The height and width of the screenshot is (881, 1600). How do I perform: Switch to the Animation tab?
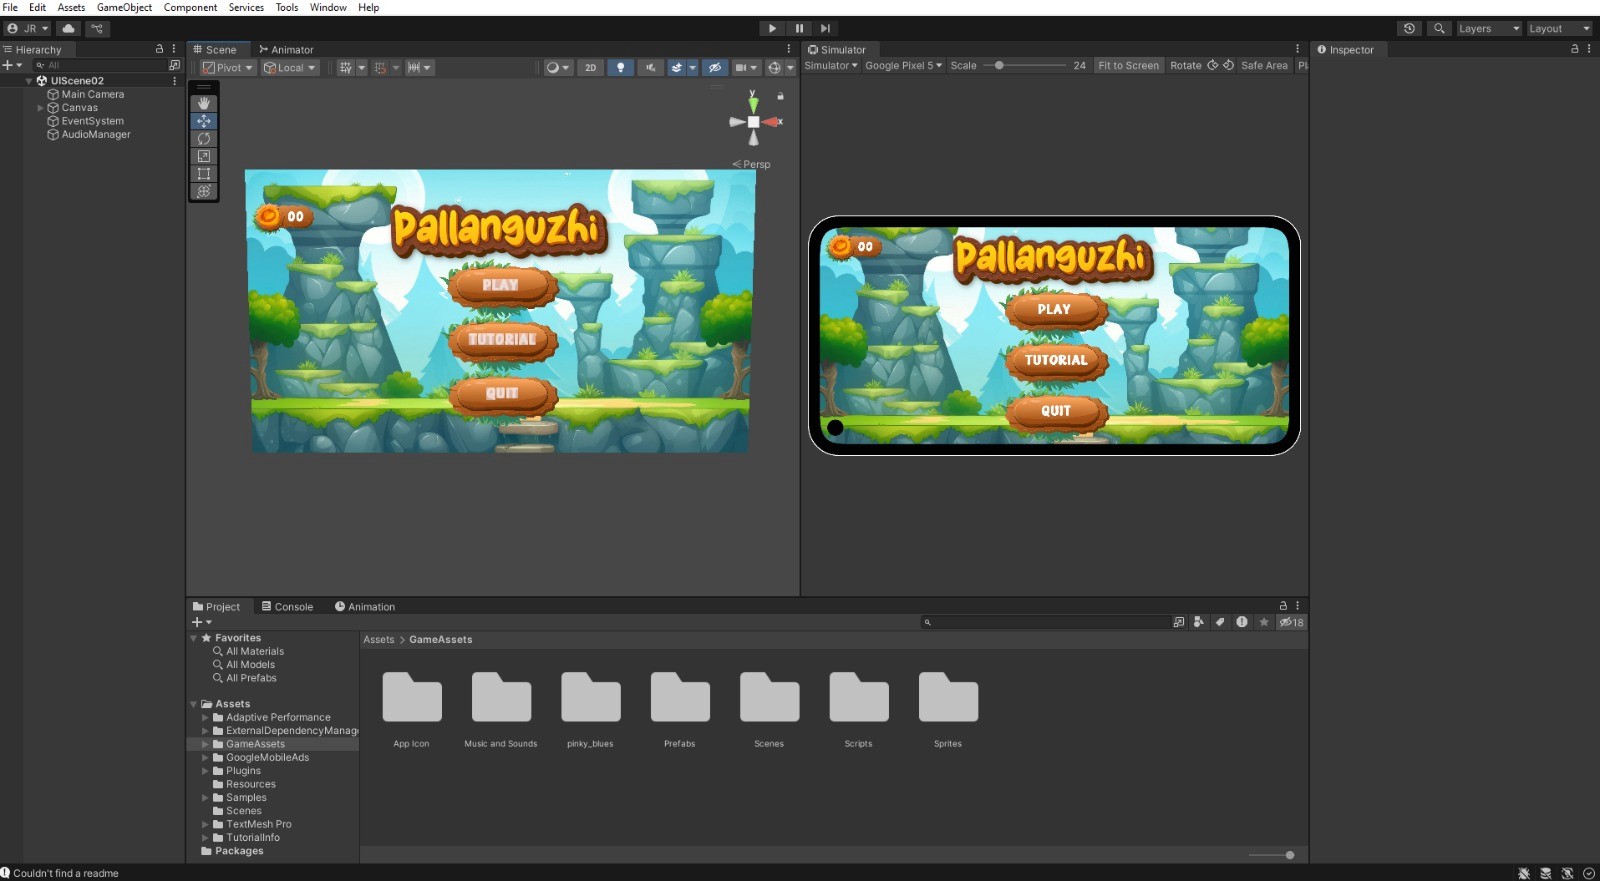coord(365,606)
